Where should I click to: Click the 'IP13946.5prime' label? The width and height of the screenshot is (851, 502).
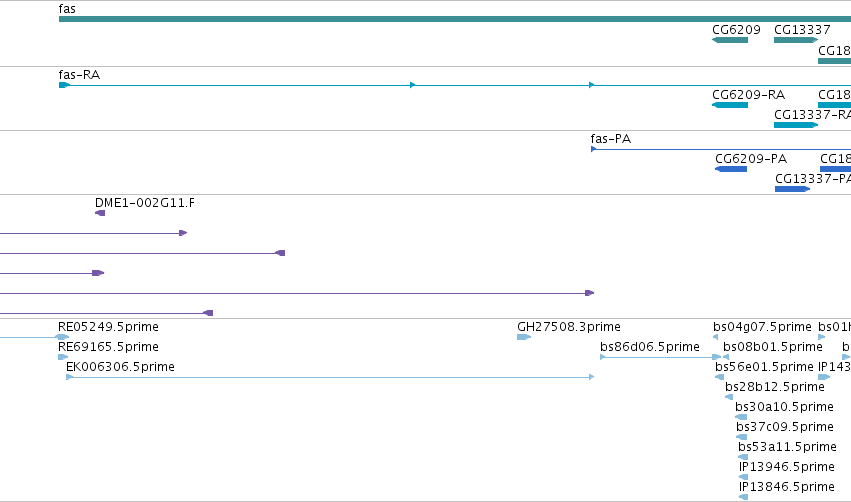pos(787,467)
